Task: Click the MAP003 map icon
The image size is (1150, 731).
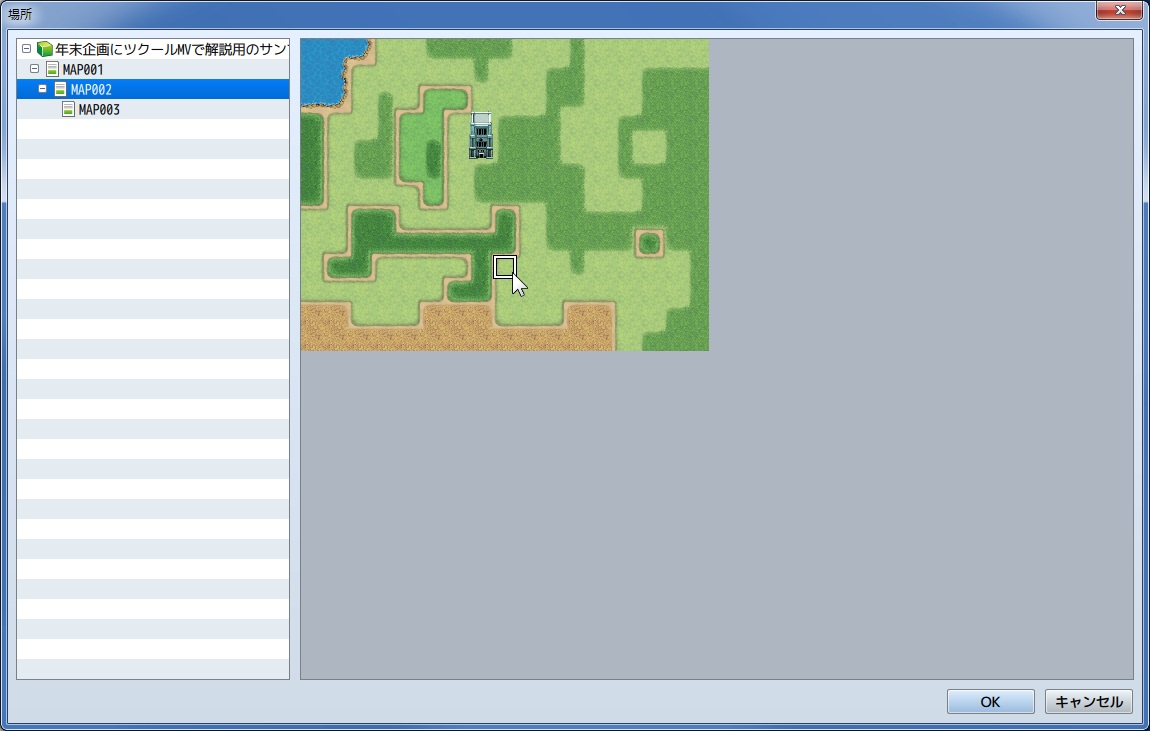Action: [68, 109]
